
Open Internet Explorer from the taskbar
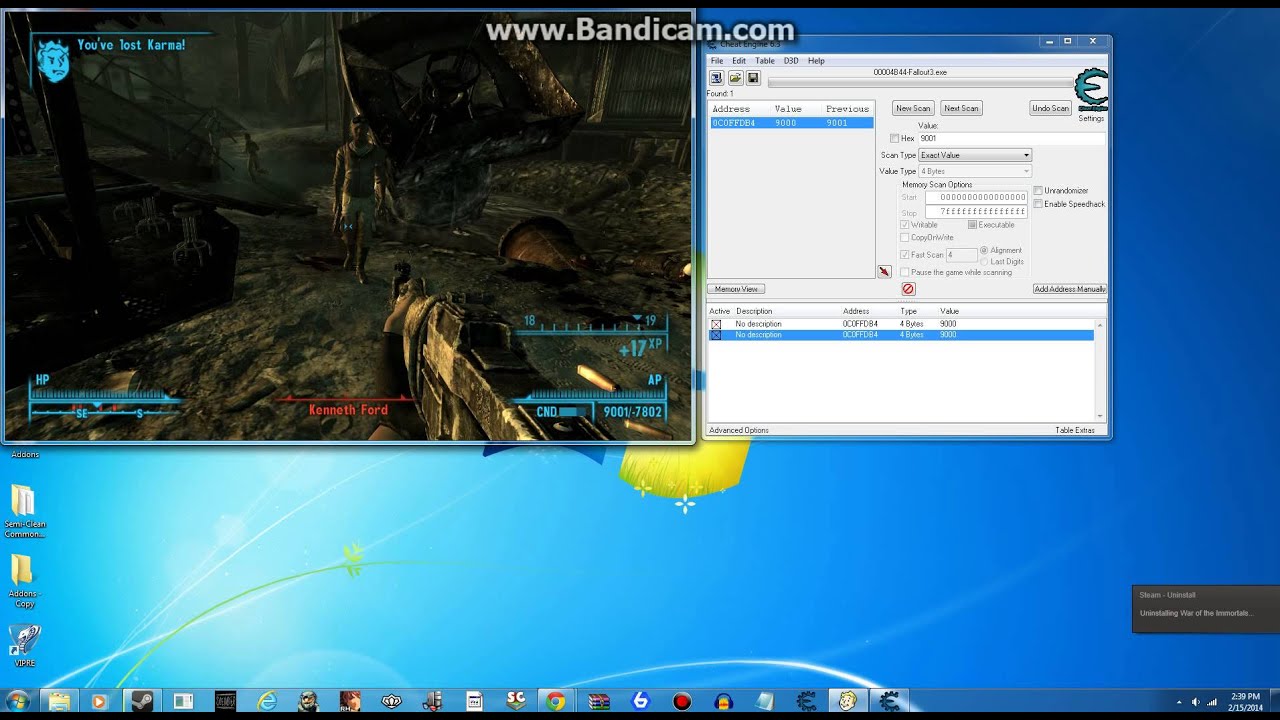(267, 701)
